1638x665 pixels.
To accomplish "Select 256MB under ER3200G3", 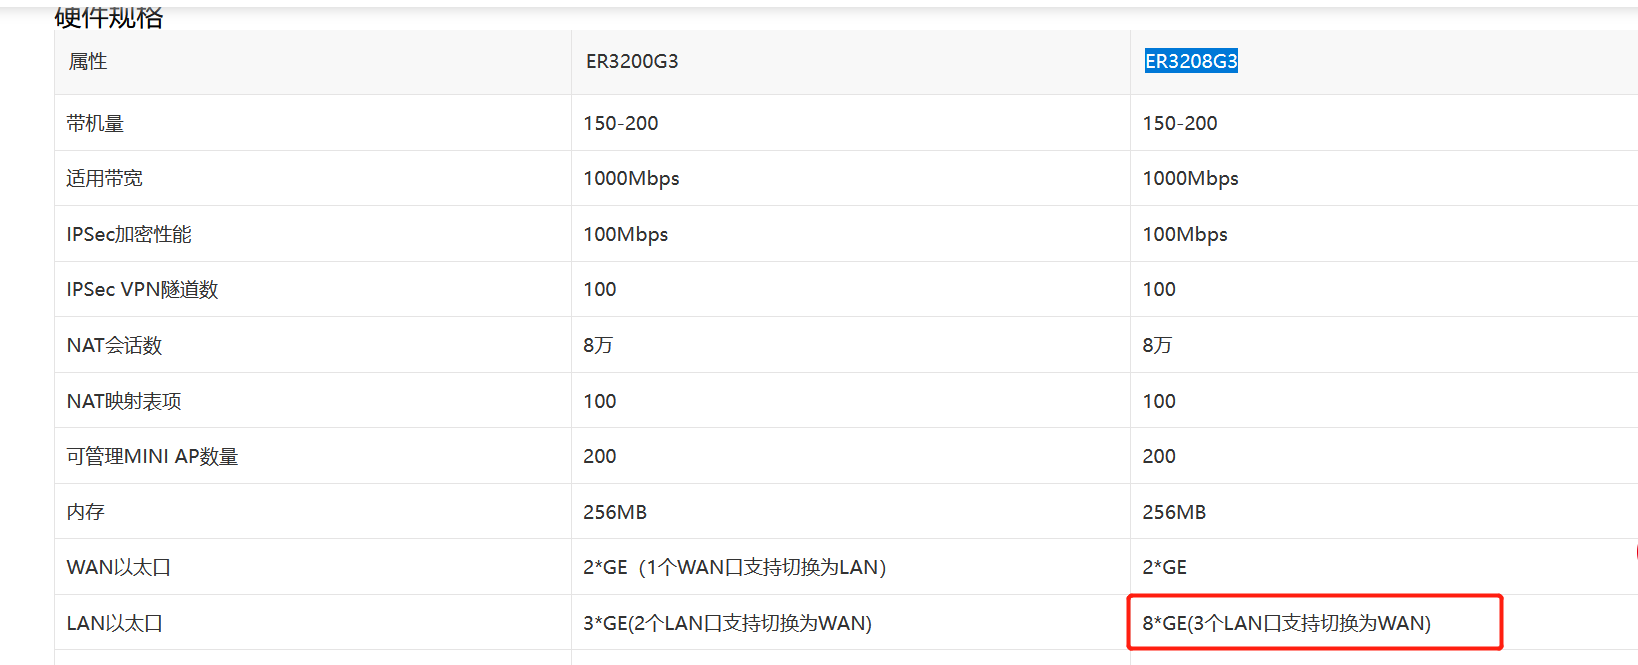I will coord(615,512).
